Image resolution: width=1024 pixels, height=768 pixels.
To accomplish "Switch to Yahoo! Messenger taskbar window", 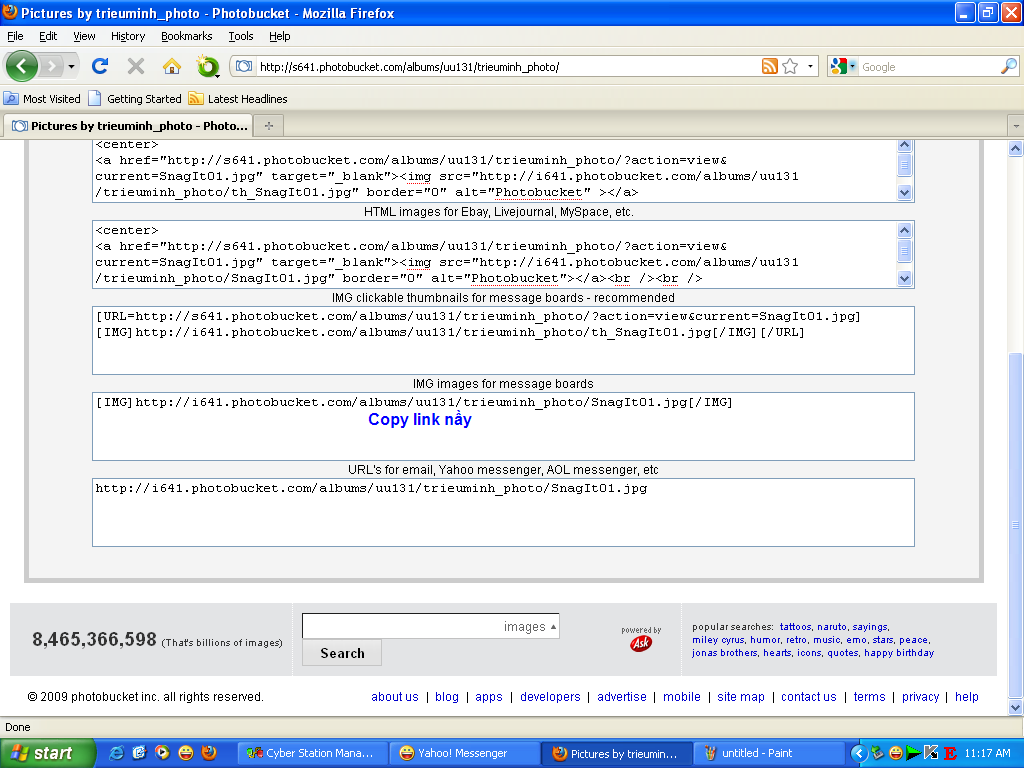I will (464, 753).
